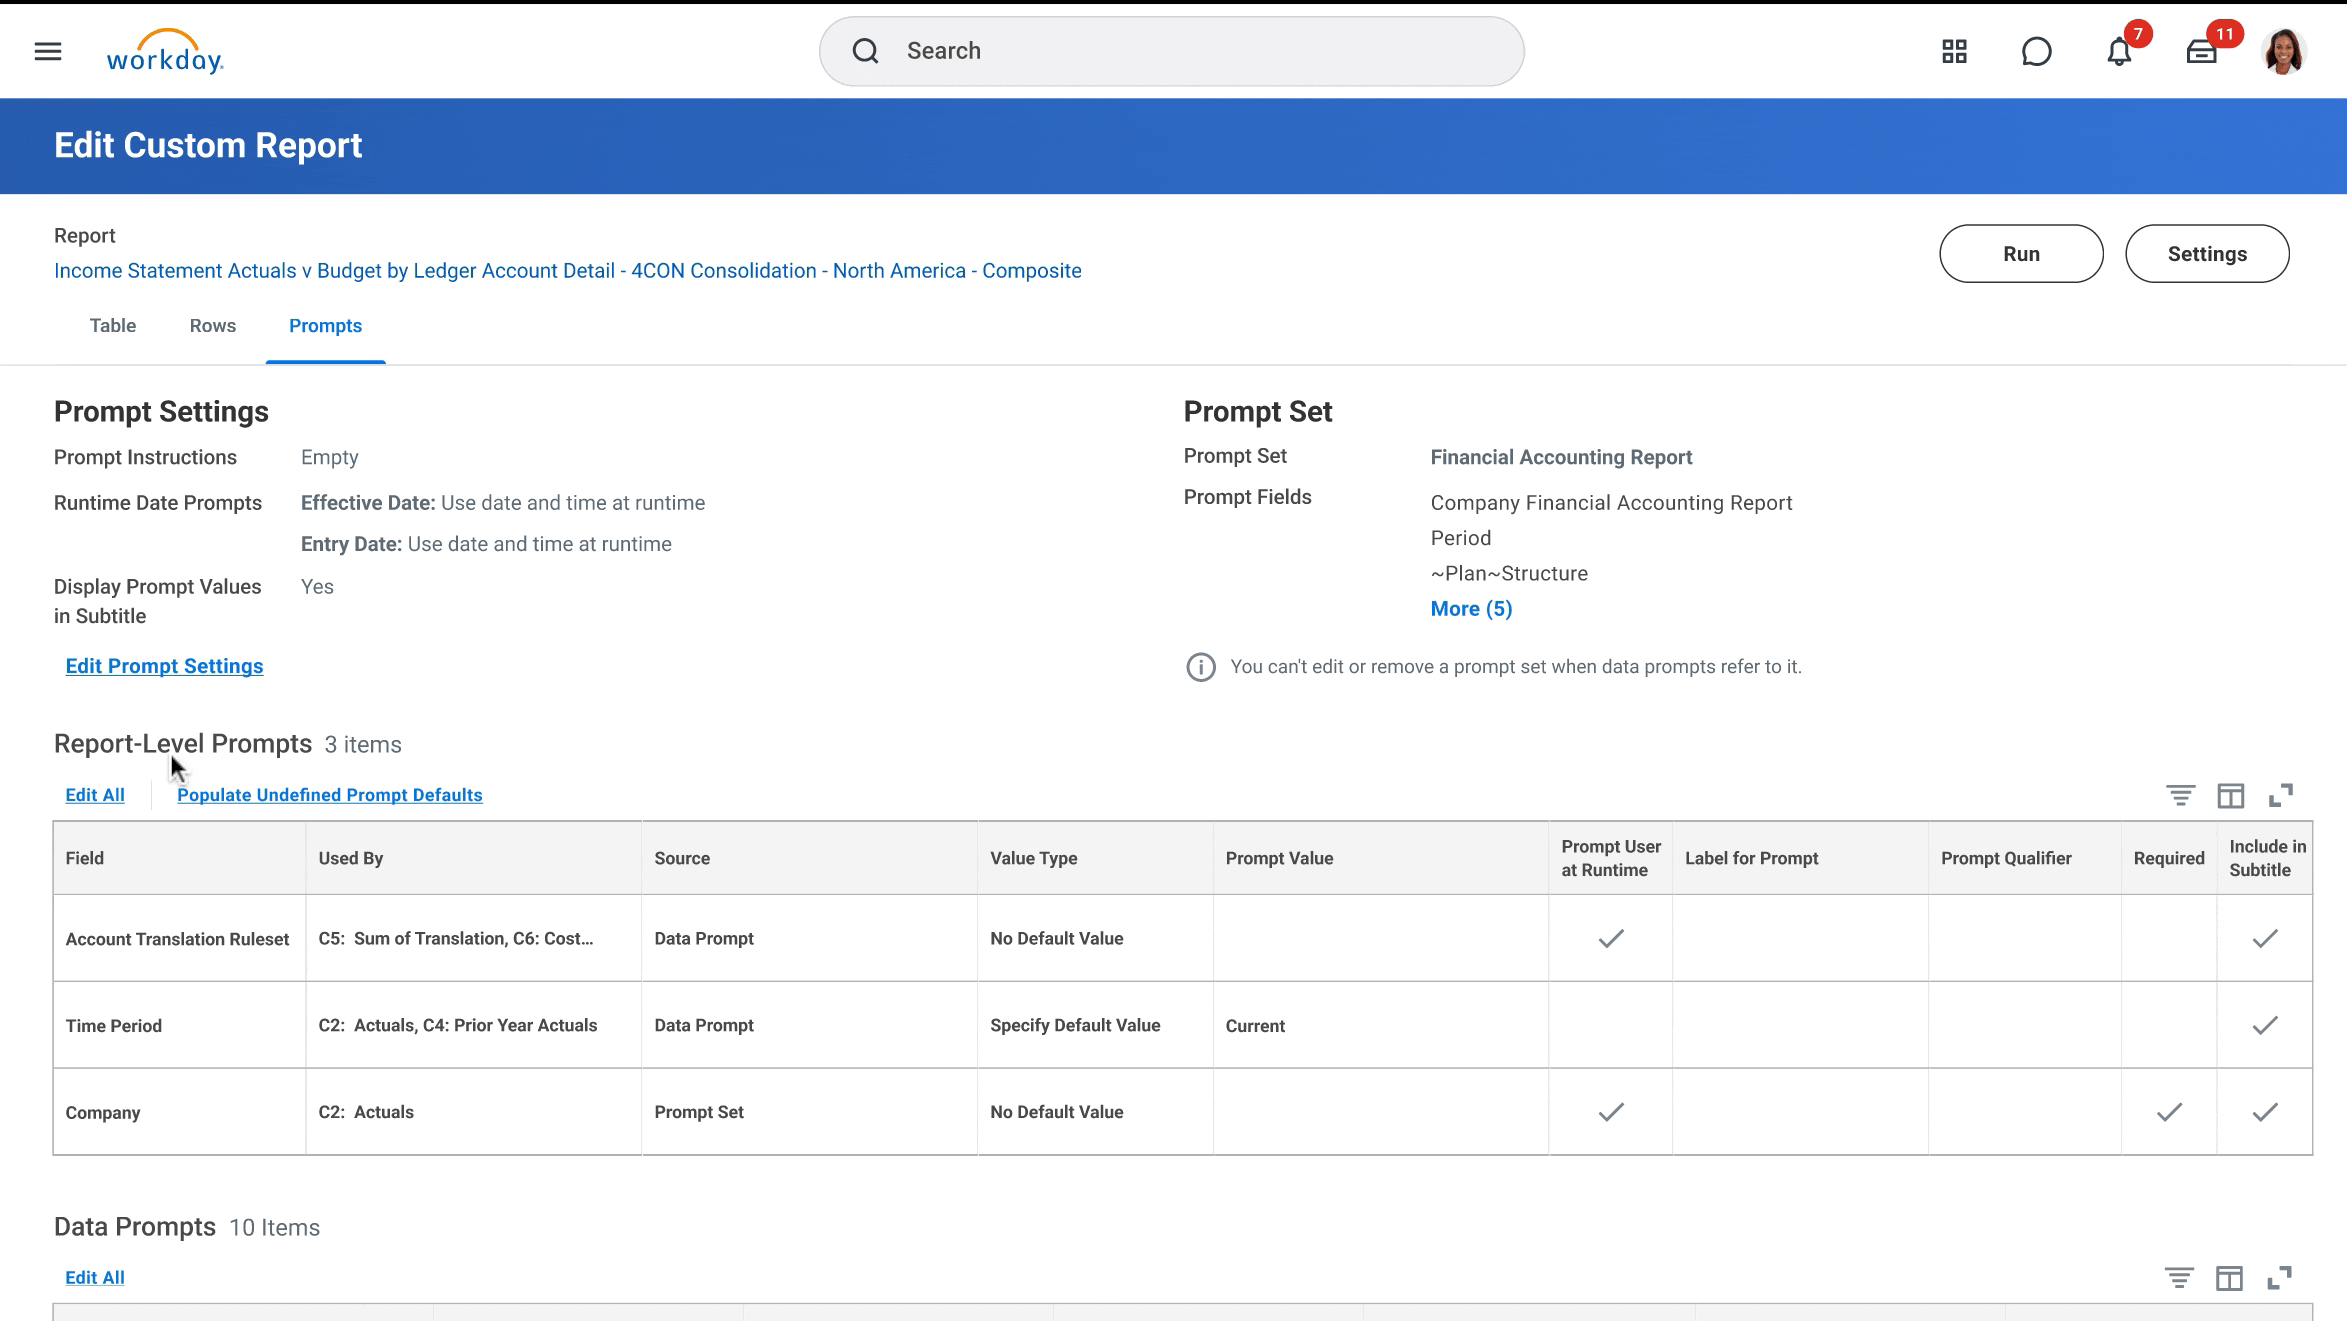Expand Report-Level Prompts grid to fullscreen
The image size is (2347, 1321).
2280,795
